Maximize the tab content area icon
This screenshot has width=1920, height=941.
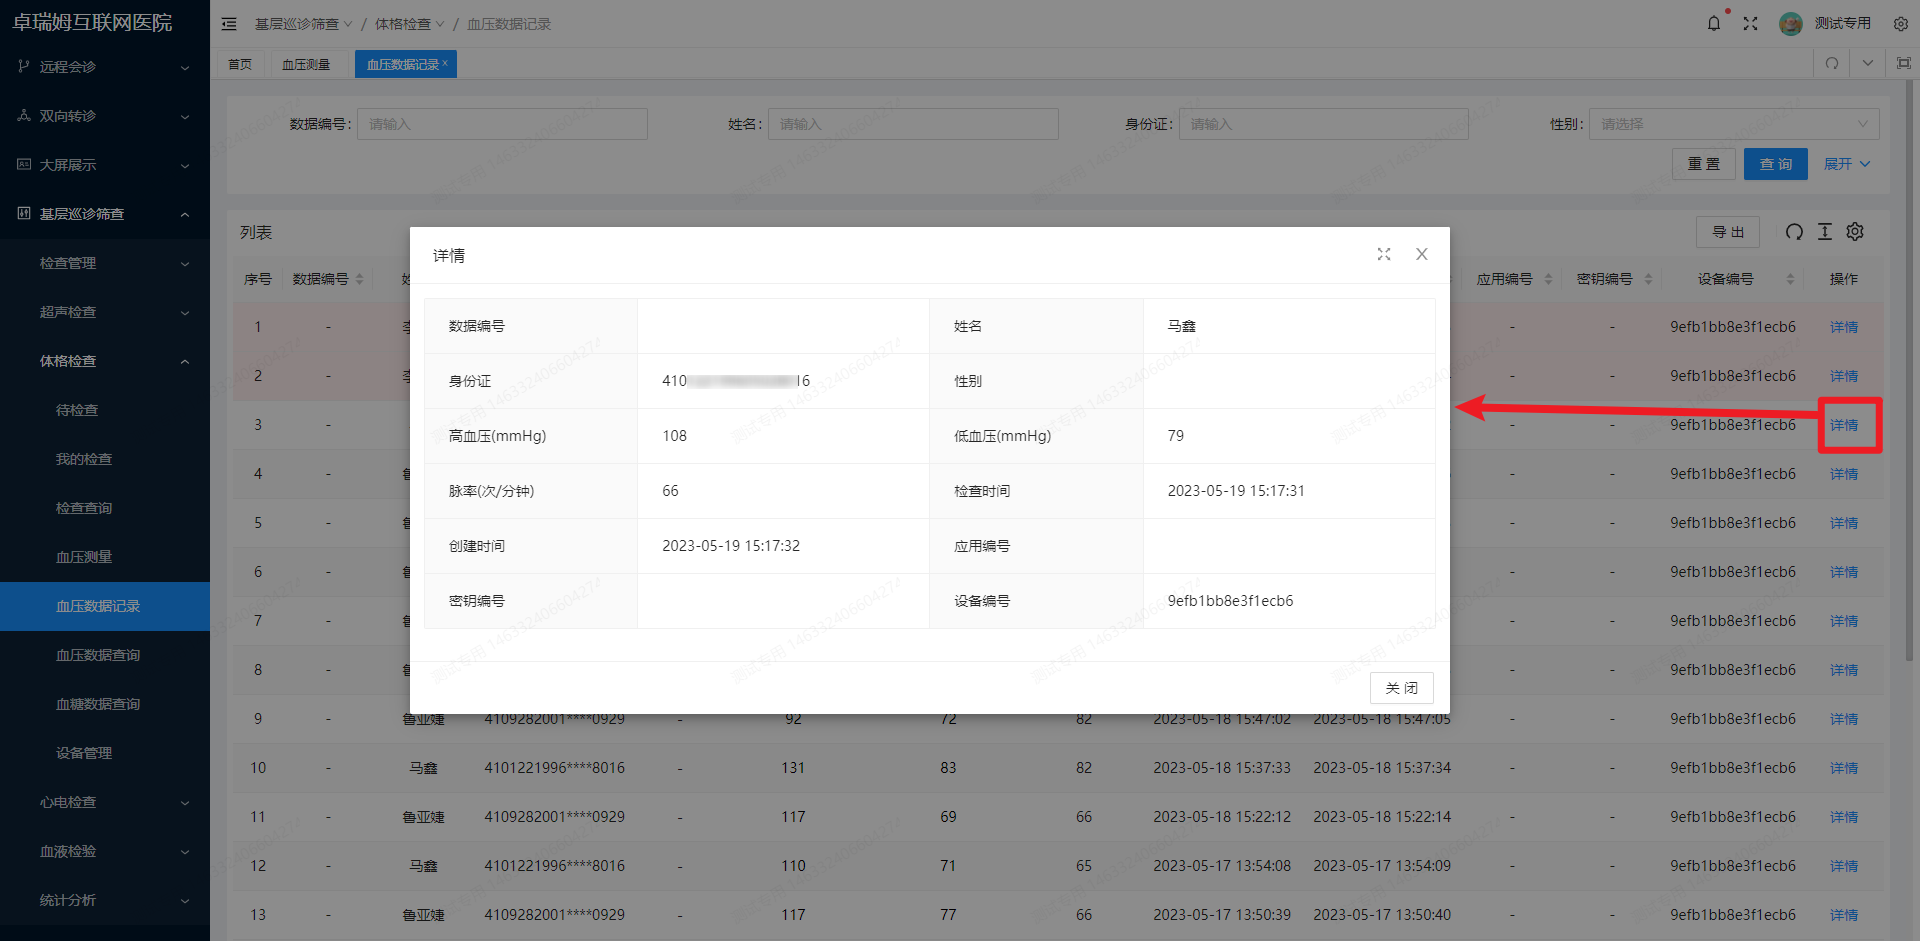[x=1904, y=63]
